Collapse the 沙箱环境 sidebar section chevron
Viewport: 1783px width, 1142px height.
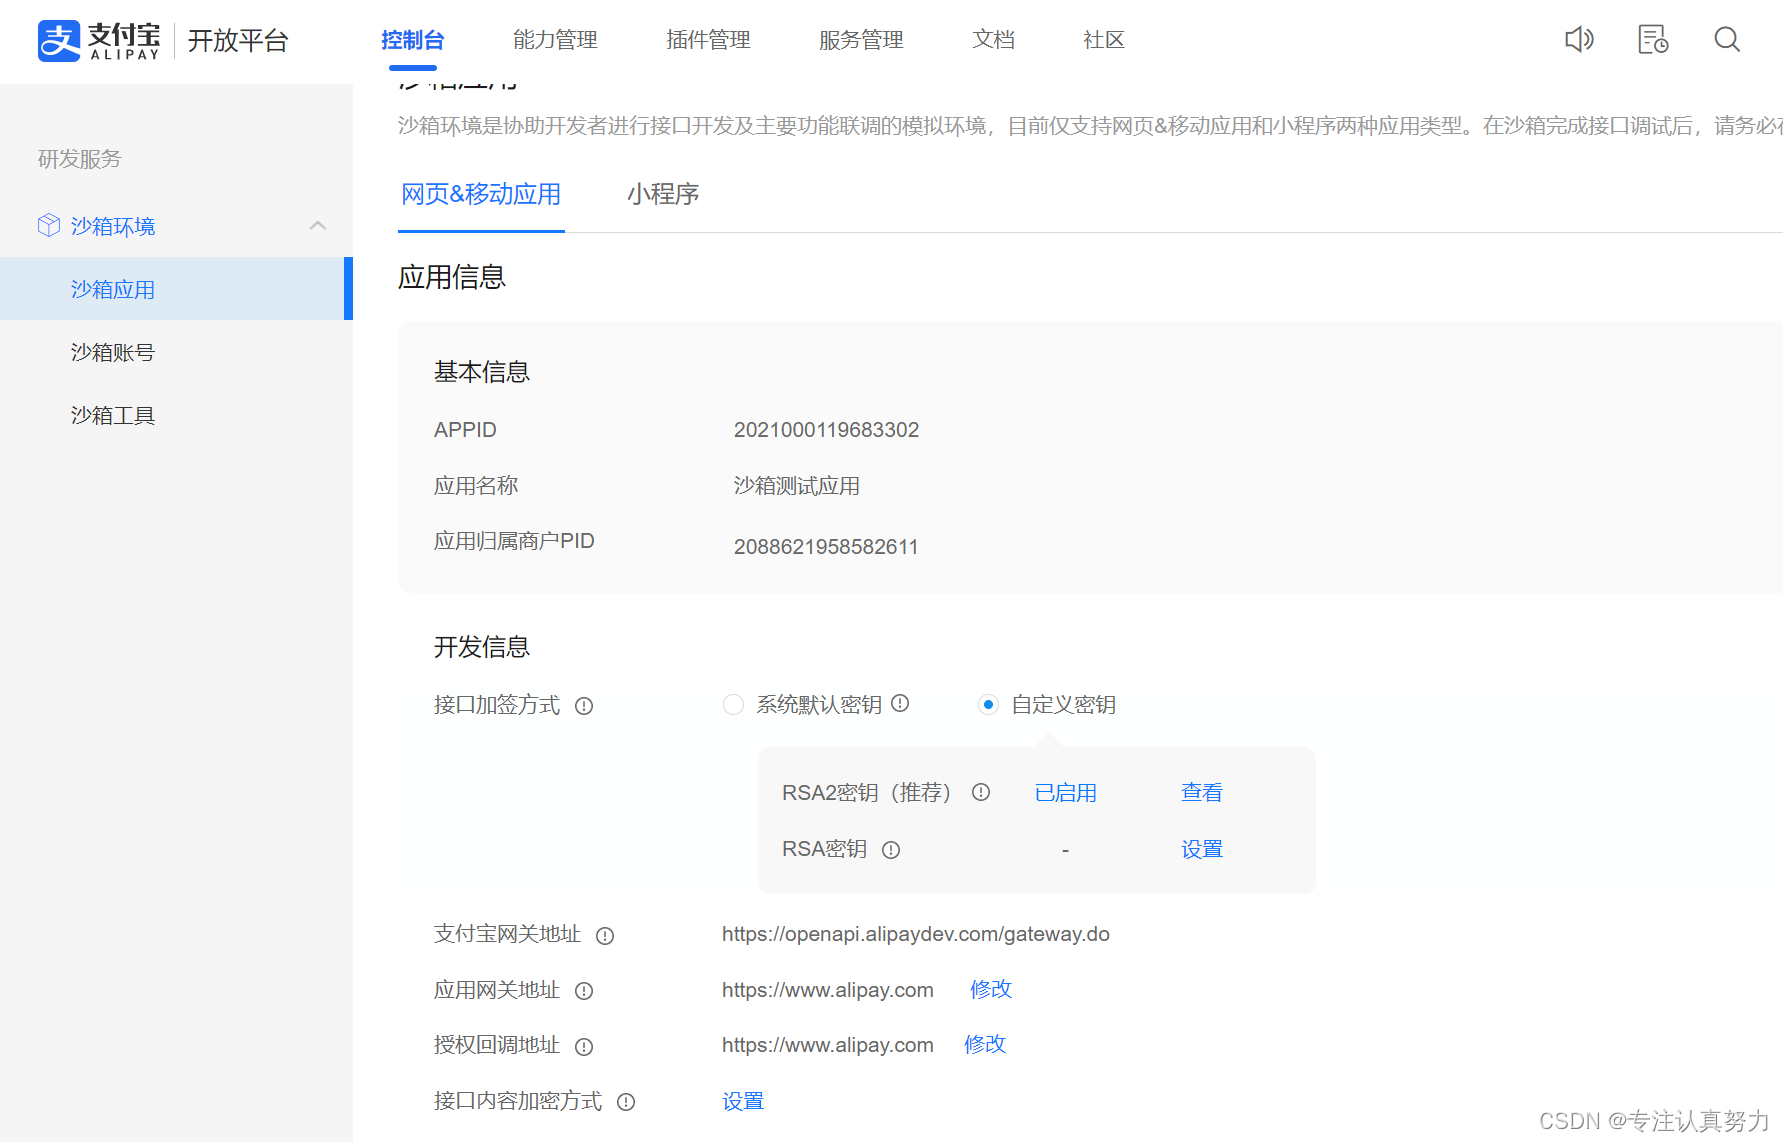[x=318, y=226]
